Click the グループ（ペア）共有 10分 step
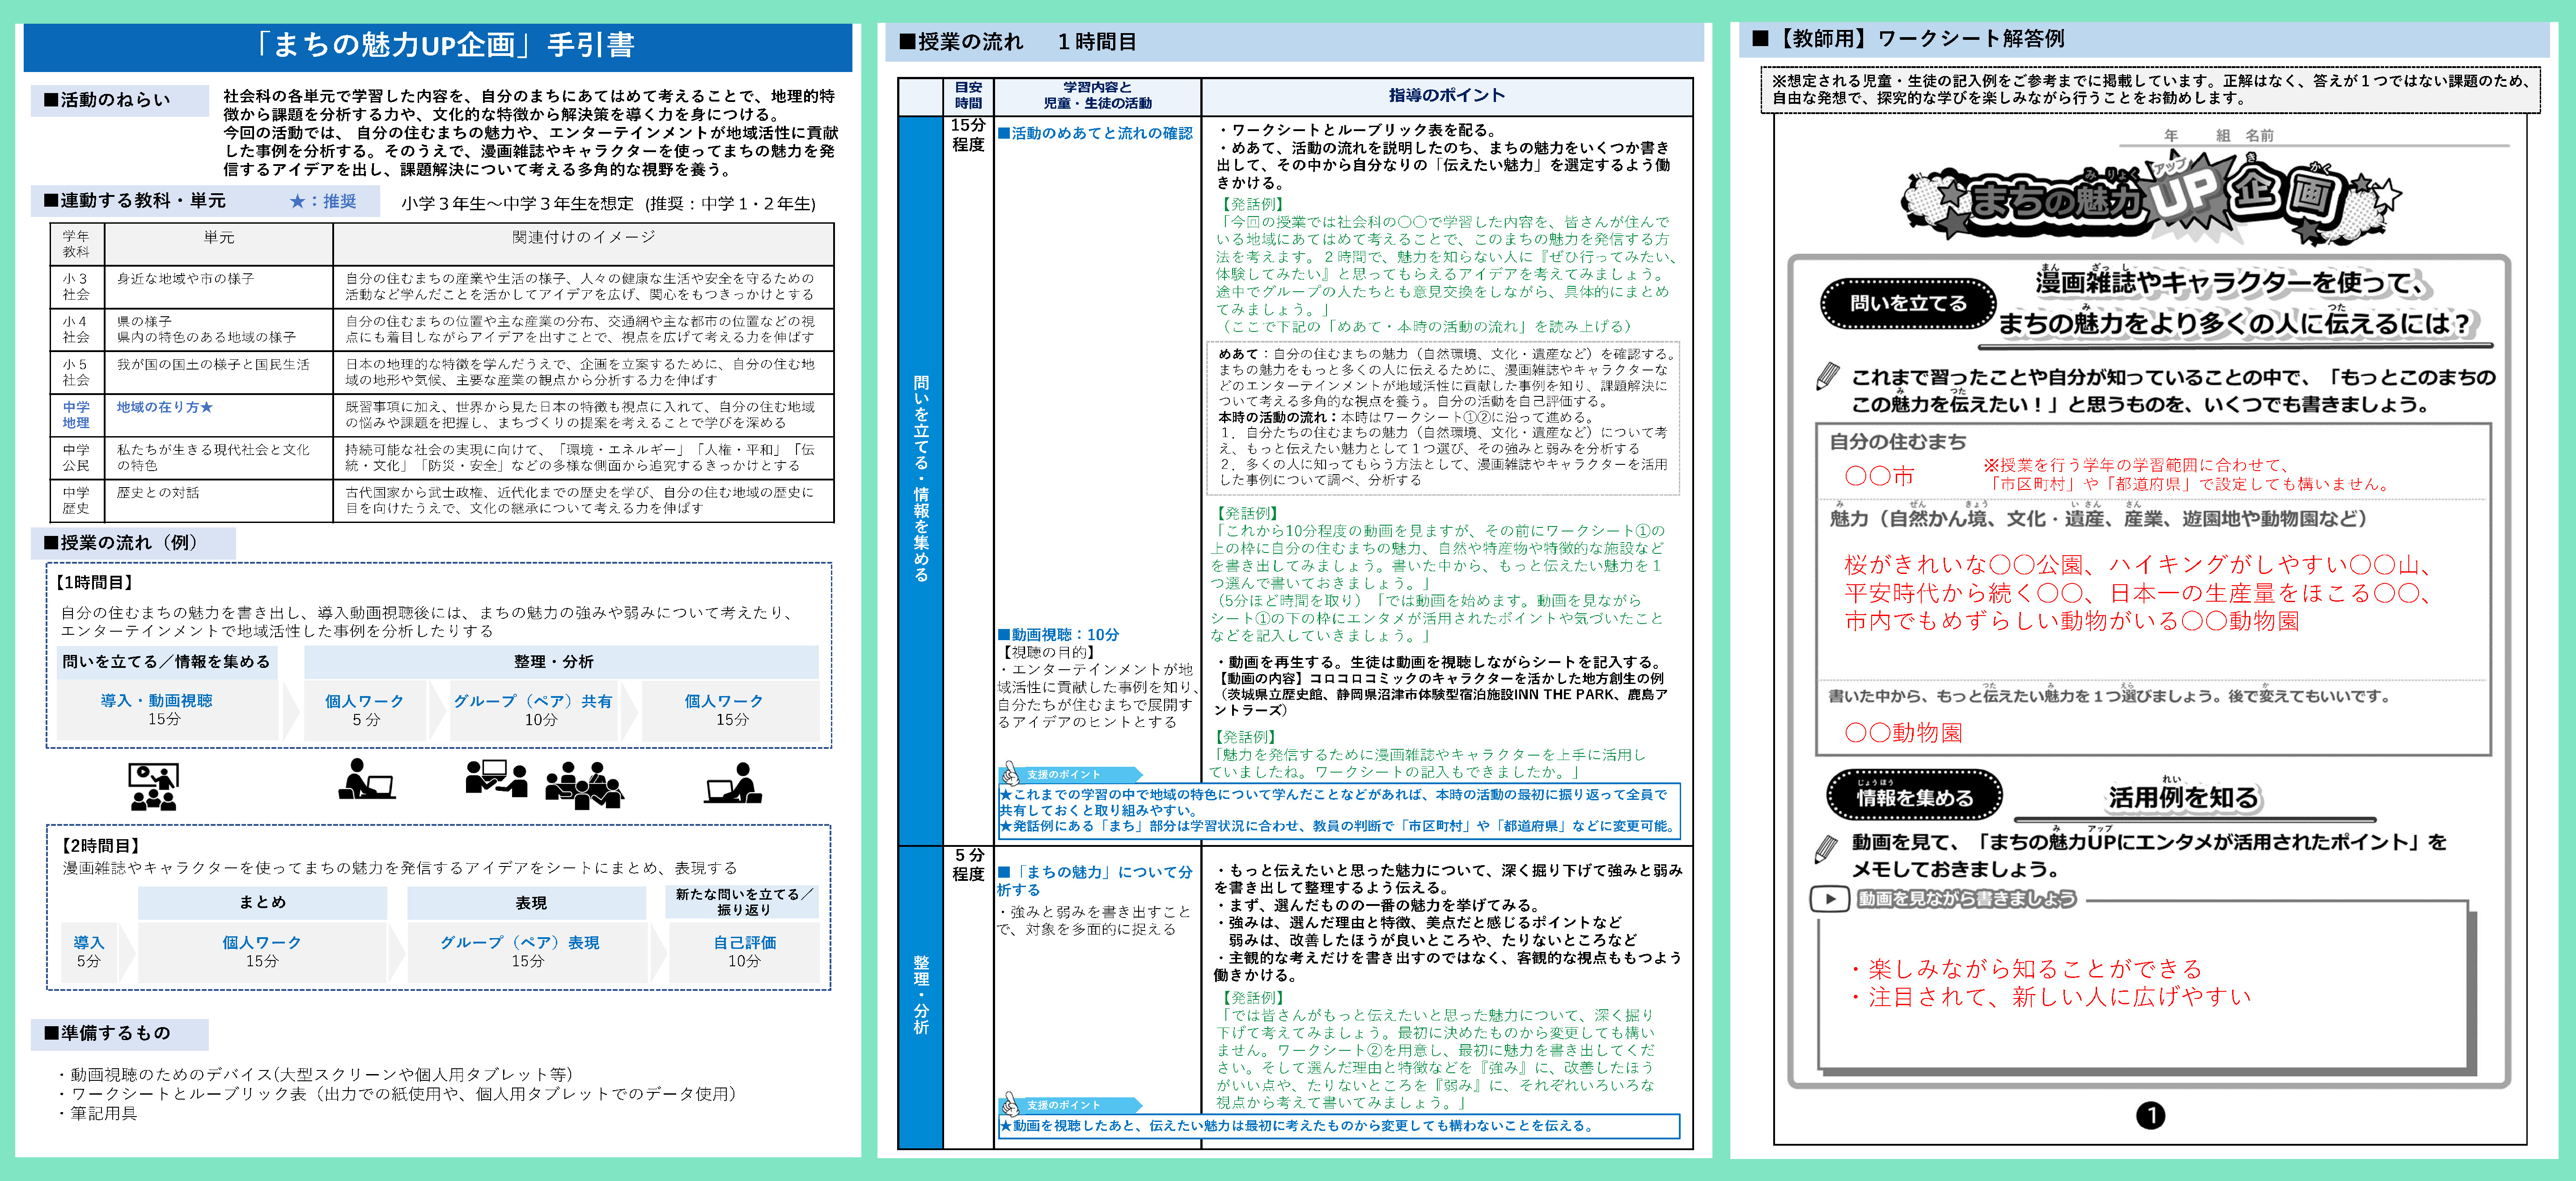 (x=533, y=710)
